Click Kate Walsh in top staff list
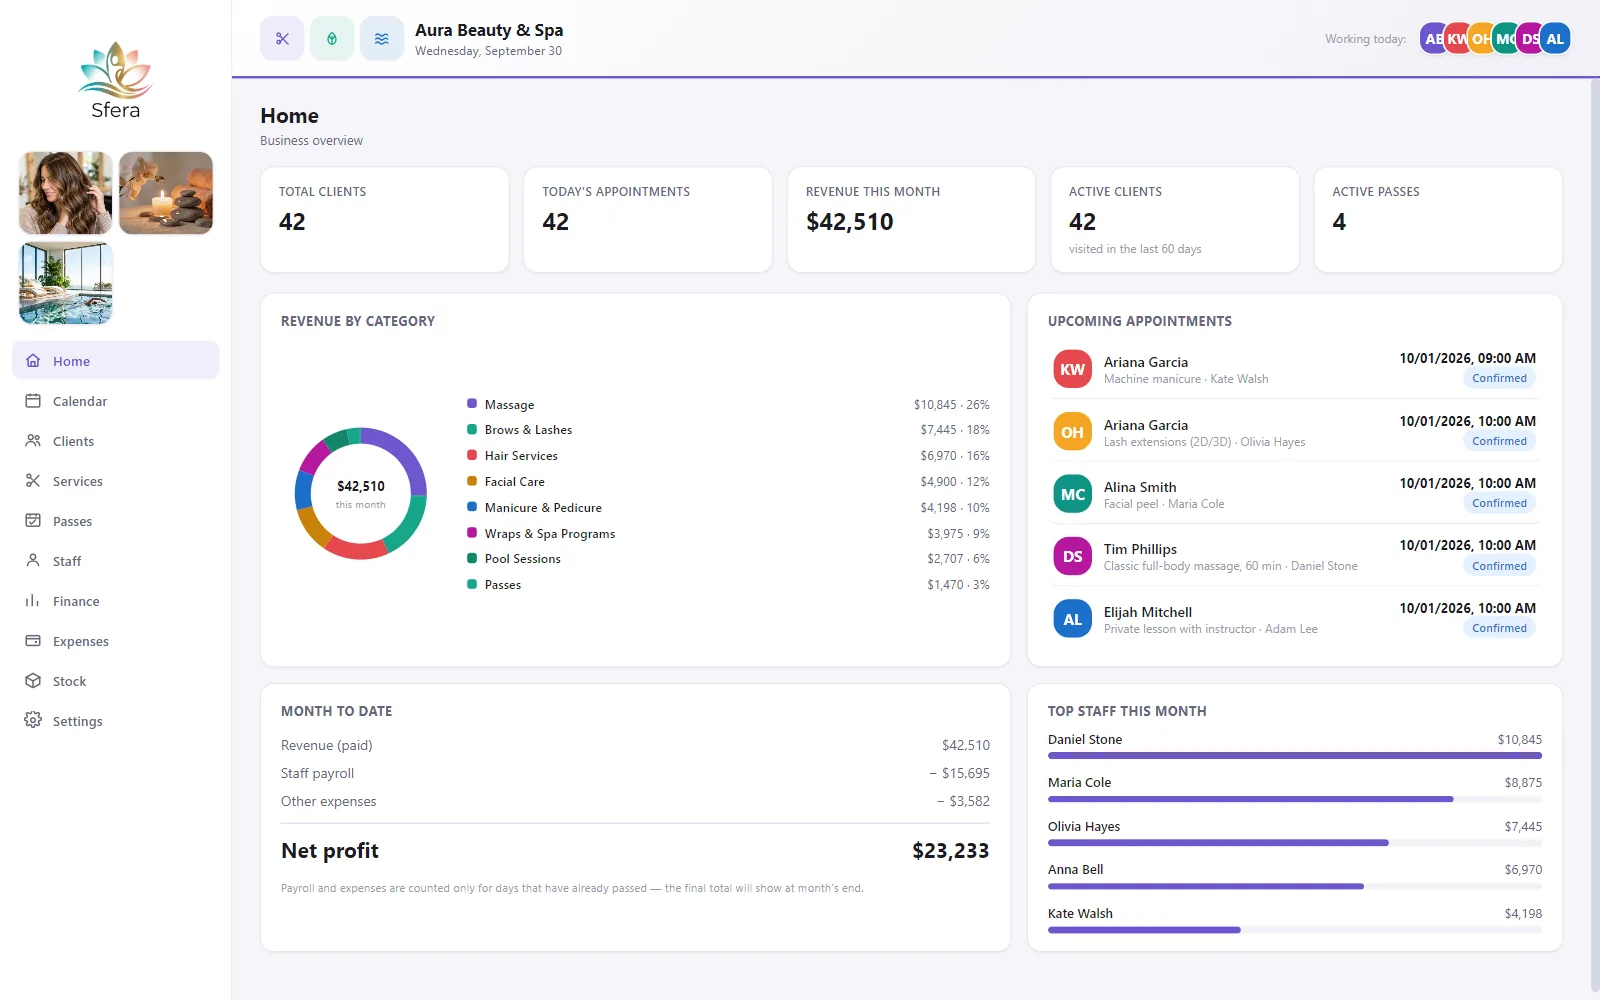The height and width of the screenshot is (1000, 1600). click(x=1080, y=913)
